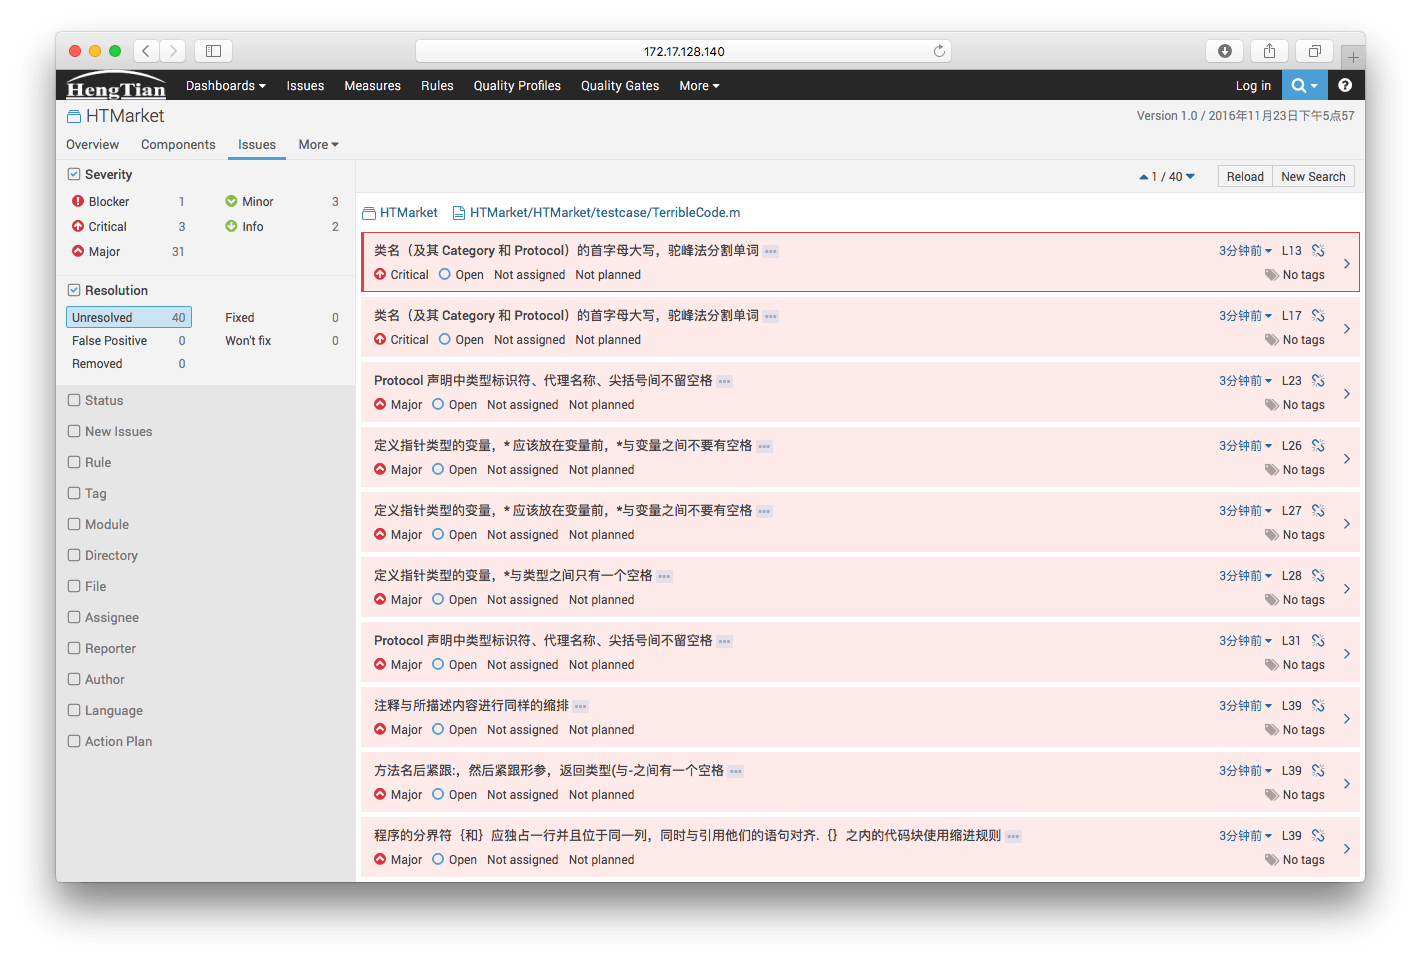The width and height of the screenshot is (1421, 962).
Task: Click the HengTian logo
Action: 116,87
